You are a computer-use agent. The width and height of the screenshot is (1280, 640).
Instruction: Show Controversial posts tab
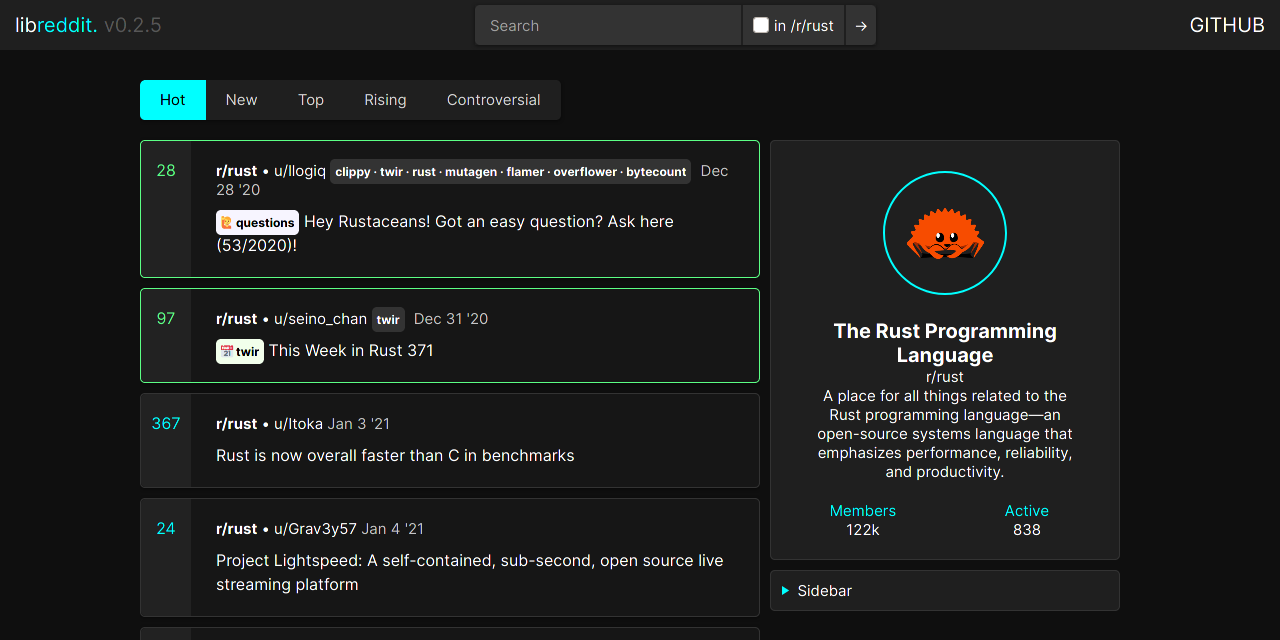coord(493,100)
